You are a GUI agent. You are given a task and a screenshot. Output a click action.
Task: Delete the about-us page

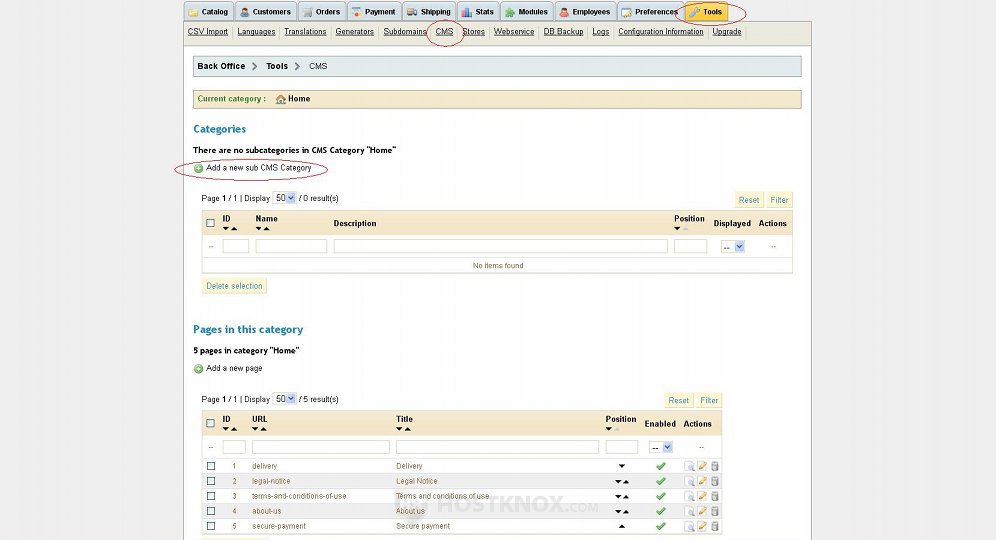pyautogui.click(x=715, y=511)
